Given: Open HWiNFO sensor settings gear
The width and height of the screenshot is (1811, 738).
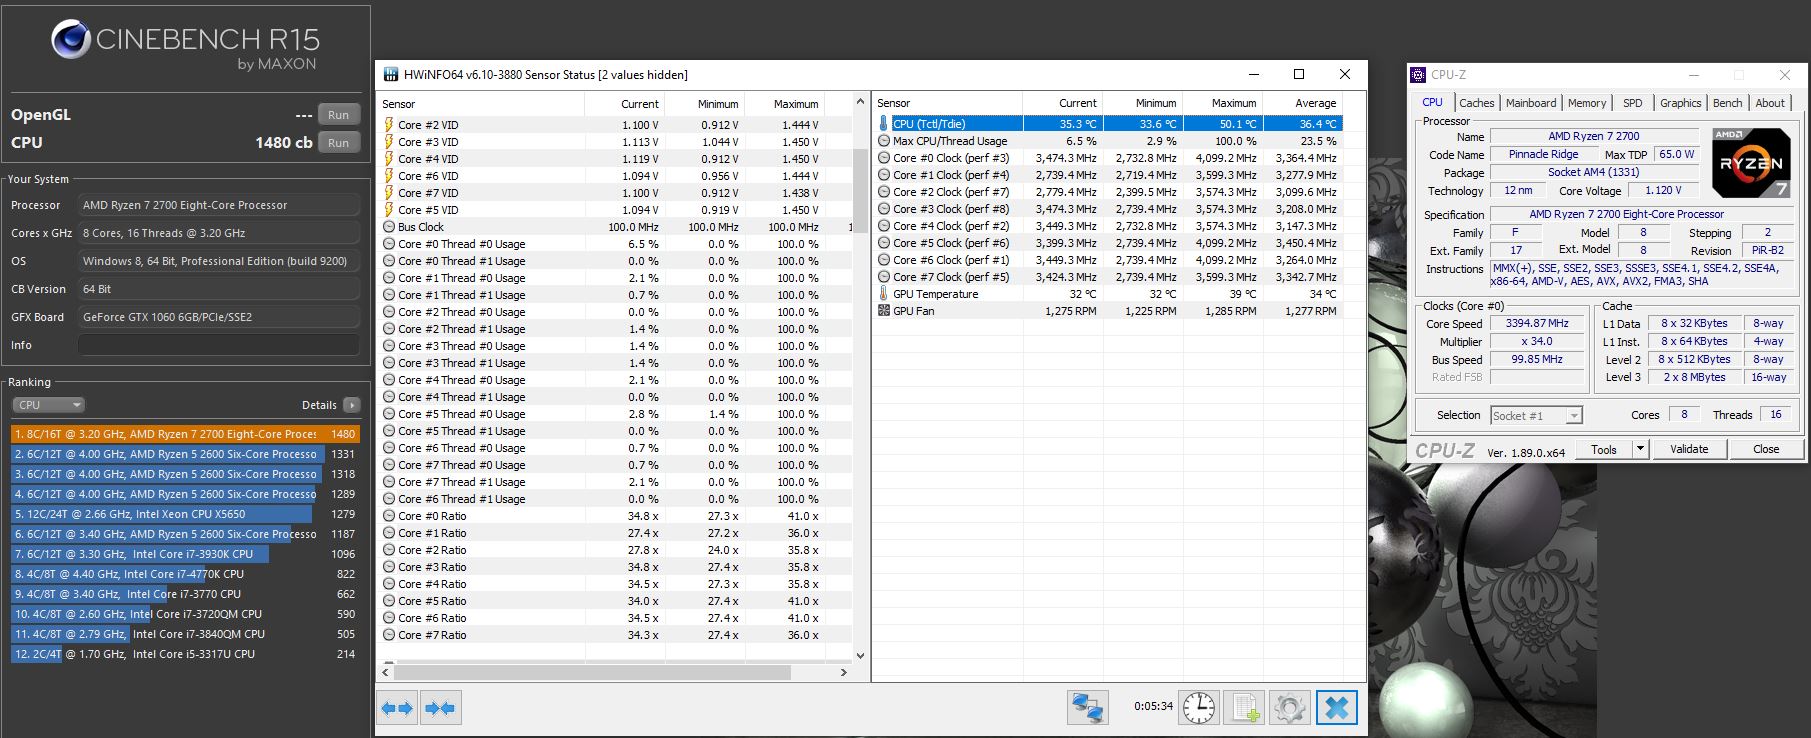Looking at the screenshot, I should coord(1289,708).
